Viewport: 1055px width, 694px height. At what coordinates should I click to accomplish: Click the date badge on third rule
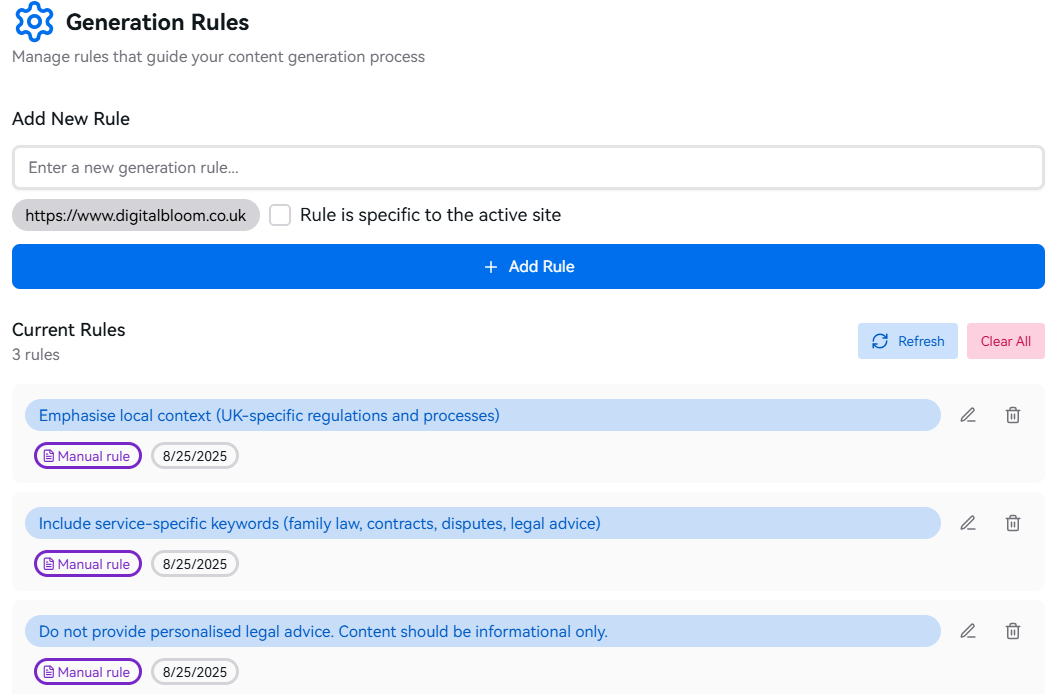point(195,672)
